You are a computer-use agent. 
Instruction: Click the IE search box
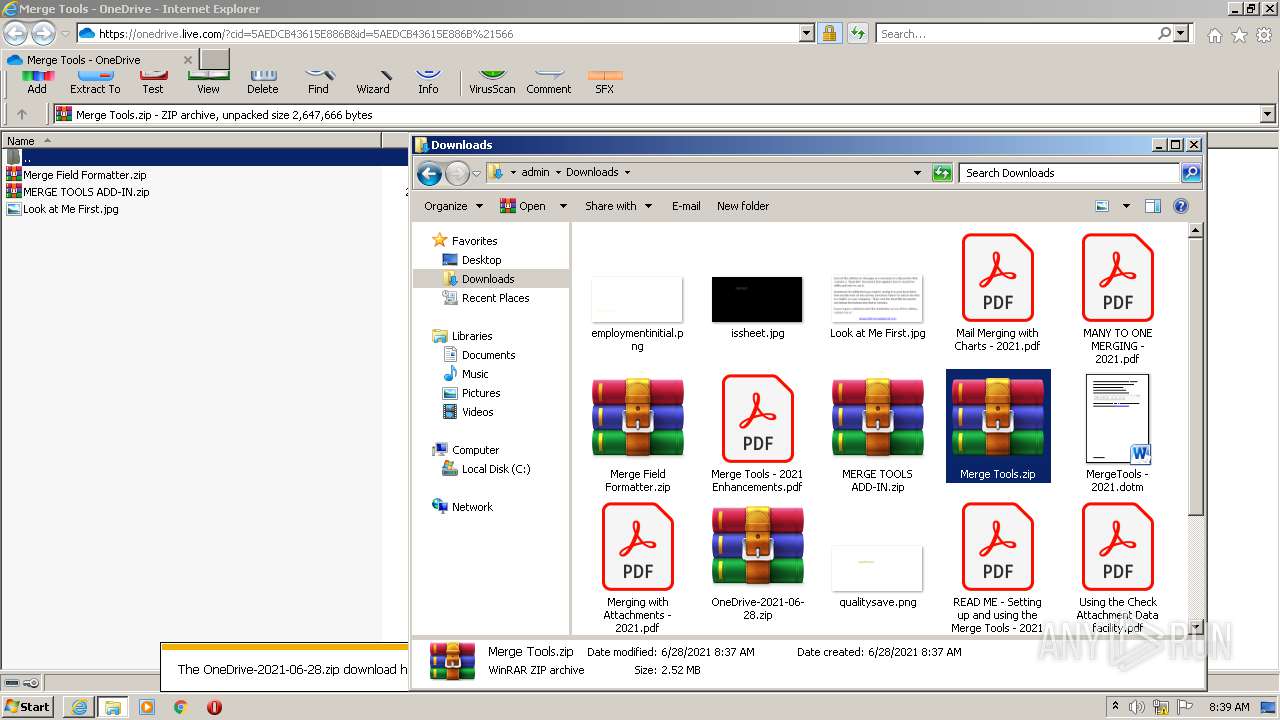tap(1015, 34)
